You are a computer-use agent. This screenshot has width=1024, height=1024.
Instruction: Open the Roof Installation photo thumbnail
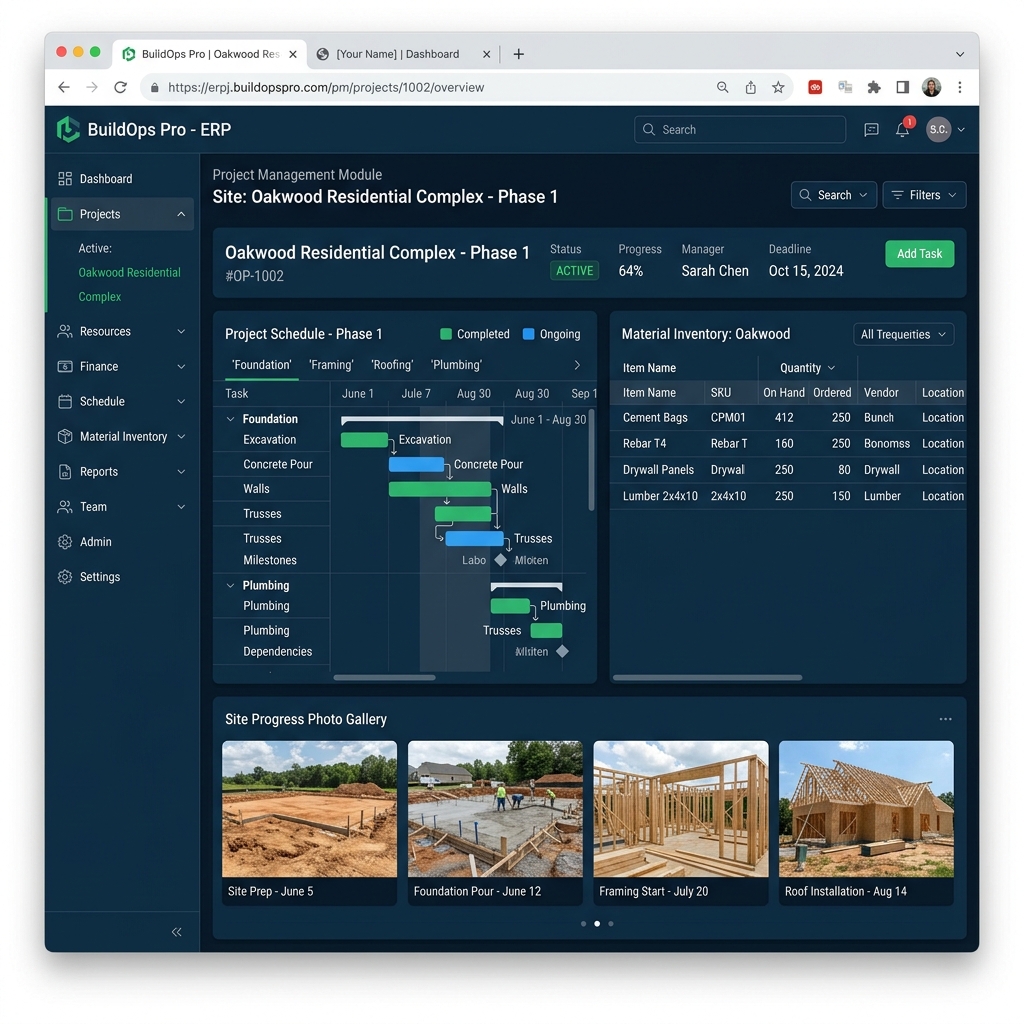click(x=866, y=808)
